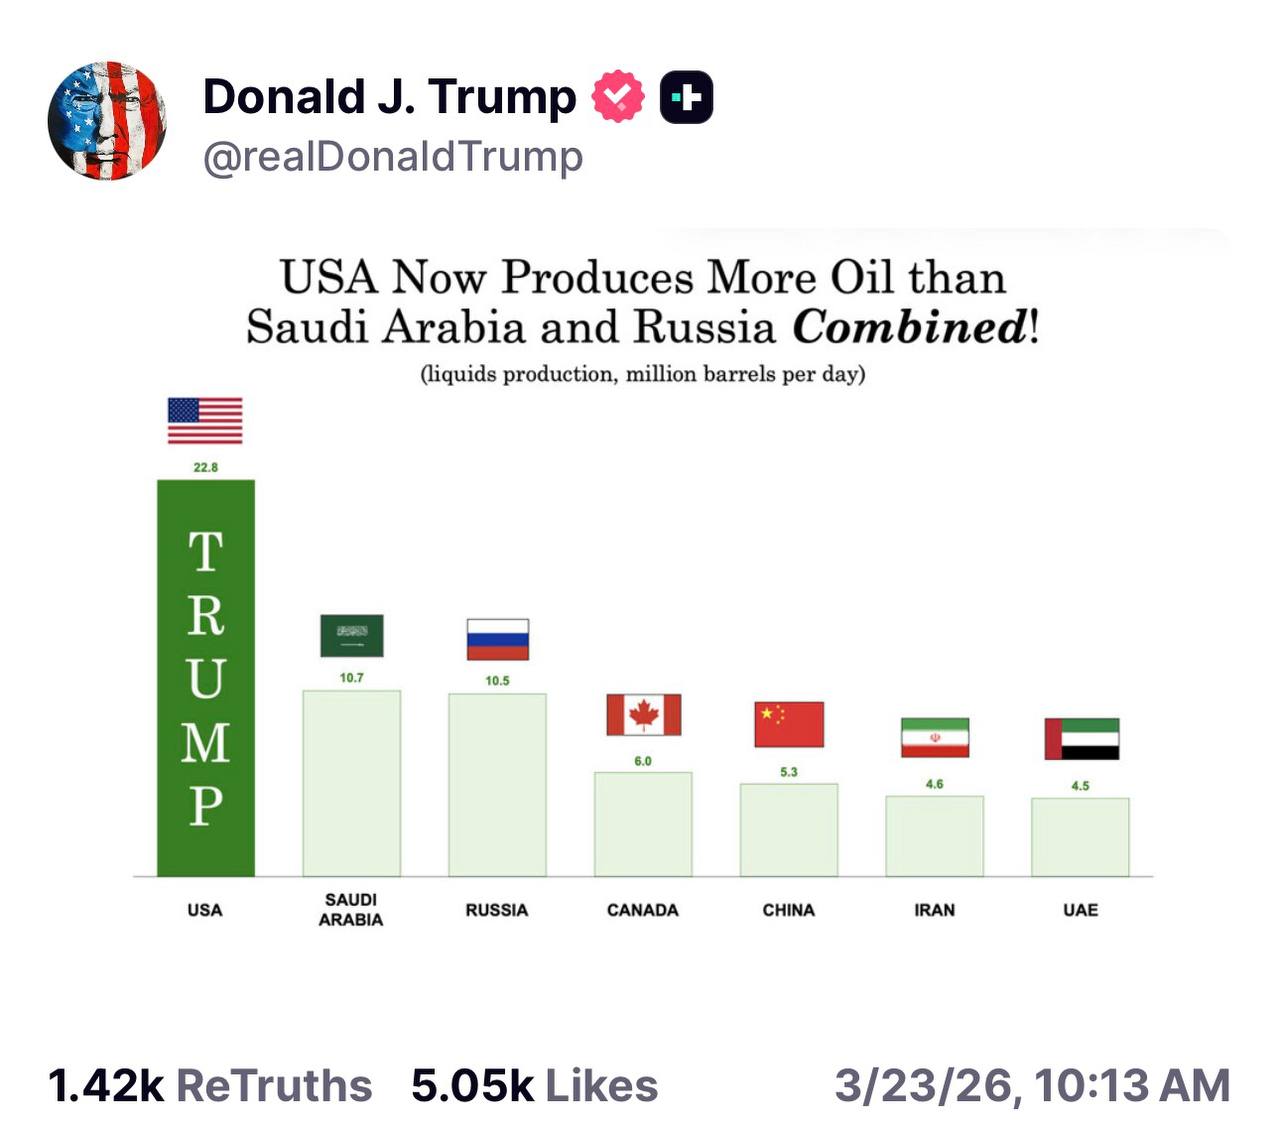
Task: Click the Saudi Arabia flag icon
Action: click(351, 636)
